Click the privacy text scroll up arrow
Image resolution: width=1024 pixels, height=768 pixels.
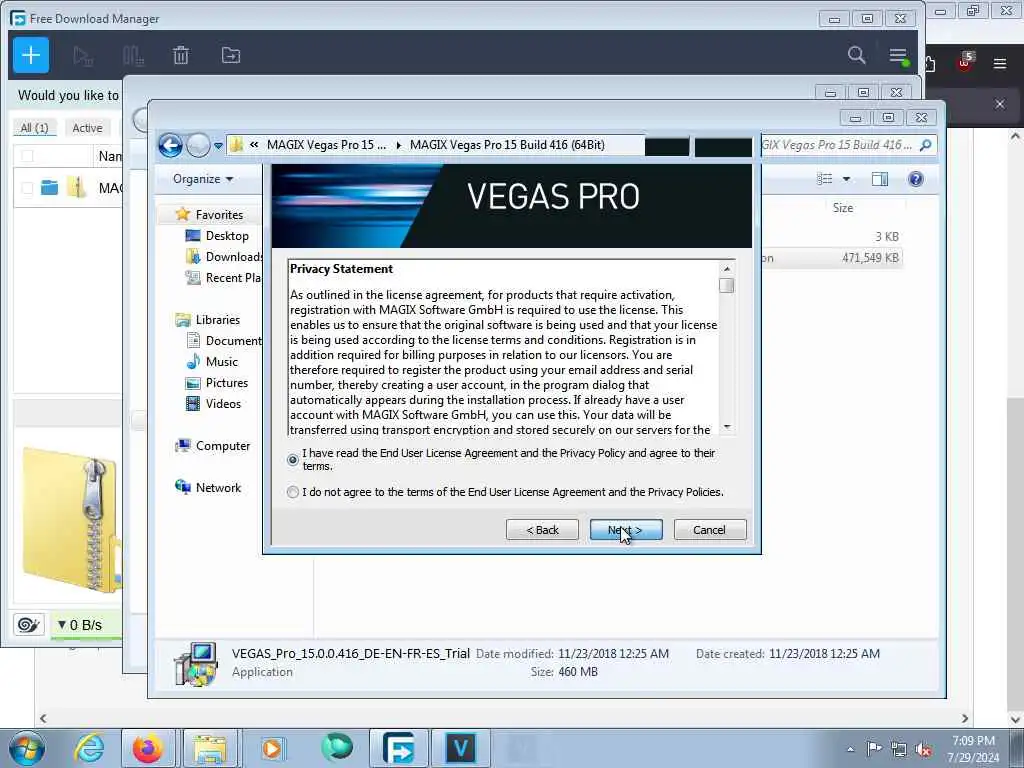(726, 268)
